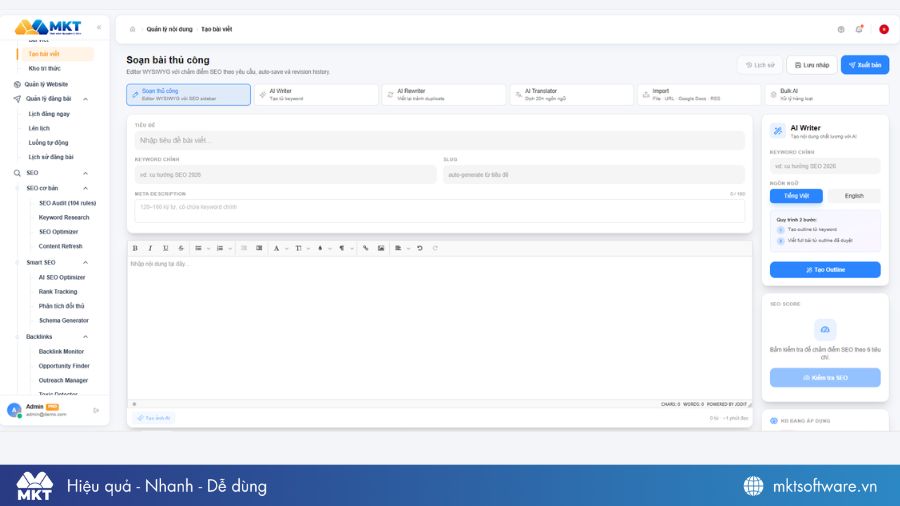The image size is (900, 506).
Task: Increase indent in the editor
Action: coord(259,248)
